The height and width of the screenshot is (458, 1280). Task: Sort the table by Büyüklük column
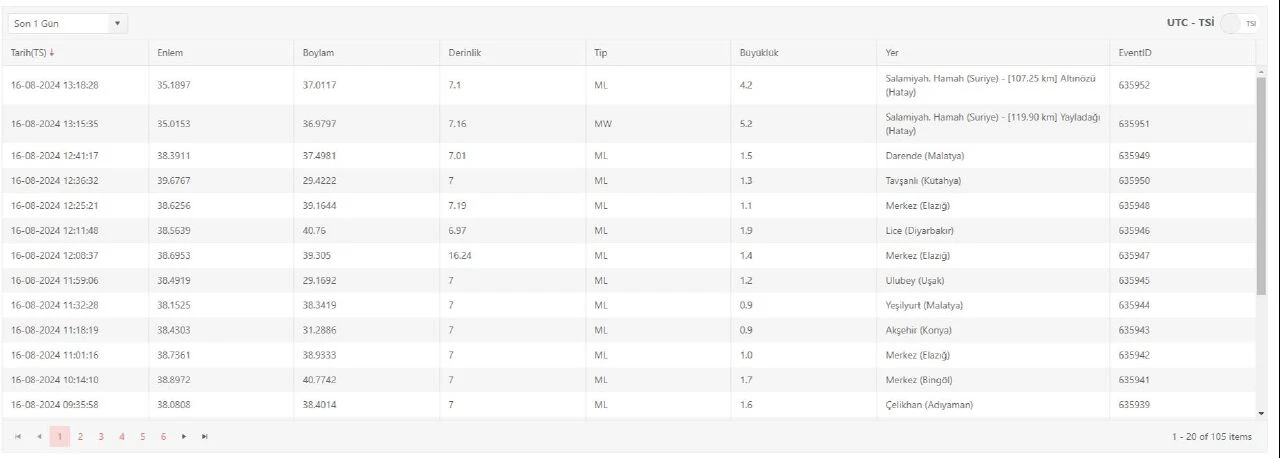click(758, 53)
